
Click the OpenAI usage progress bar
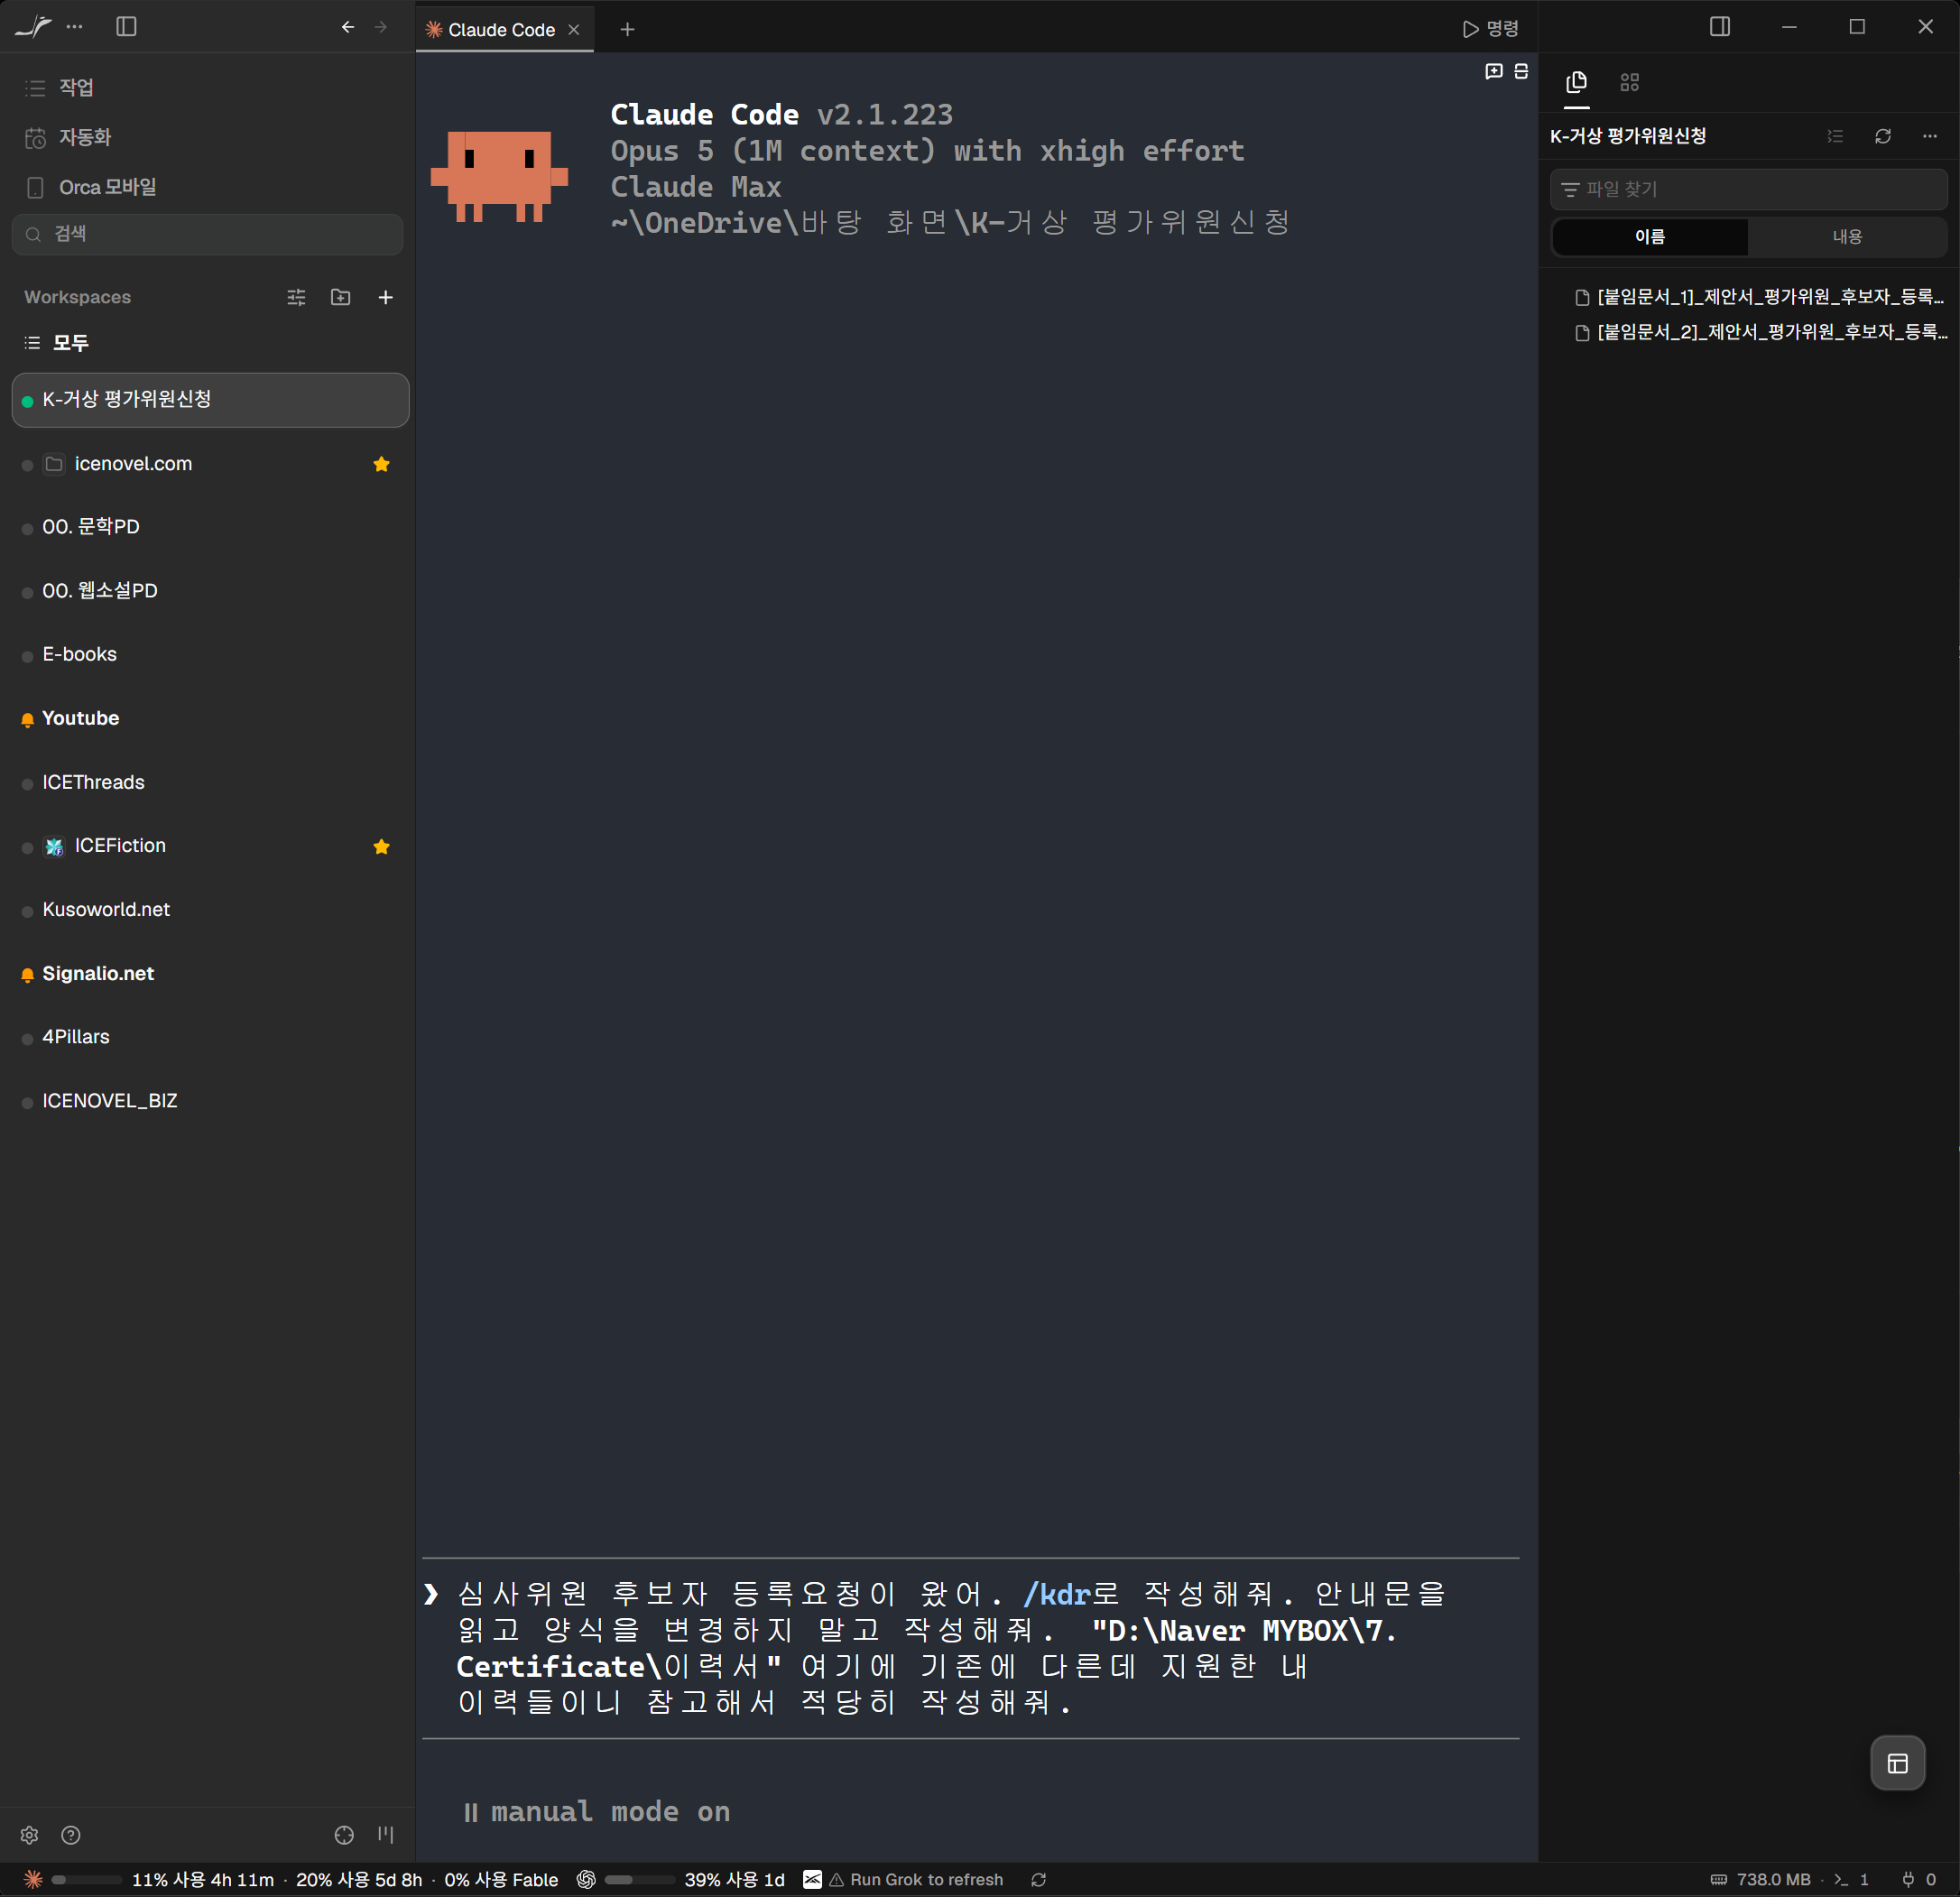pyautogui.click(x=640, y=1880)
